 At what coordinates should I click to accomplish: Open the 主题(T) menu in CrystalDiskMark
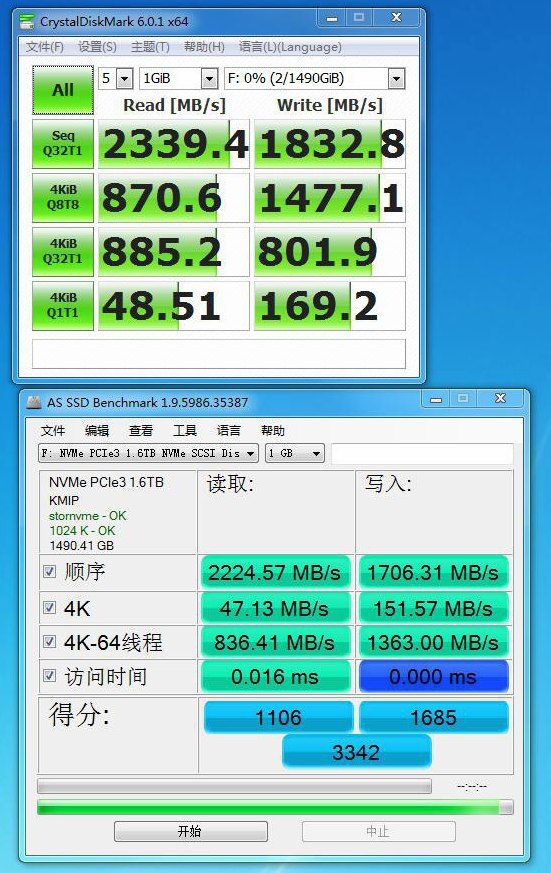click(x=150, y=47)
